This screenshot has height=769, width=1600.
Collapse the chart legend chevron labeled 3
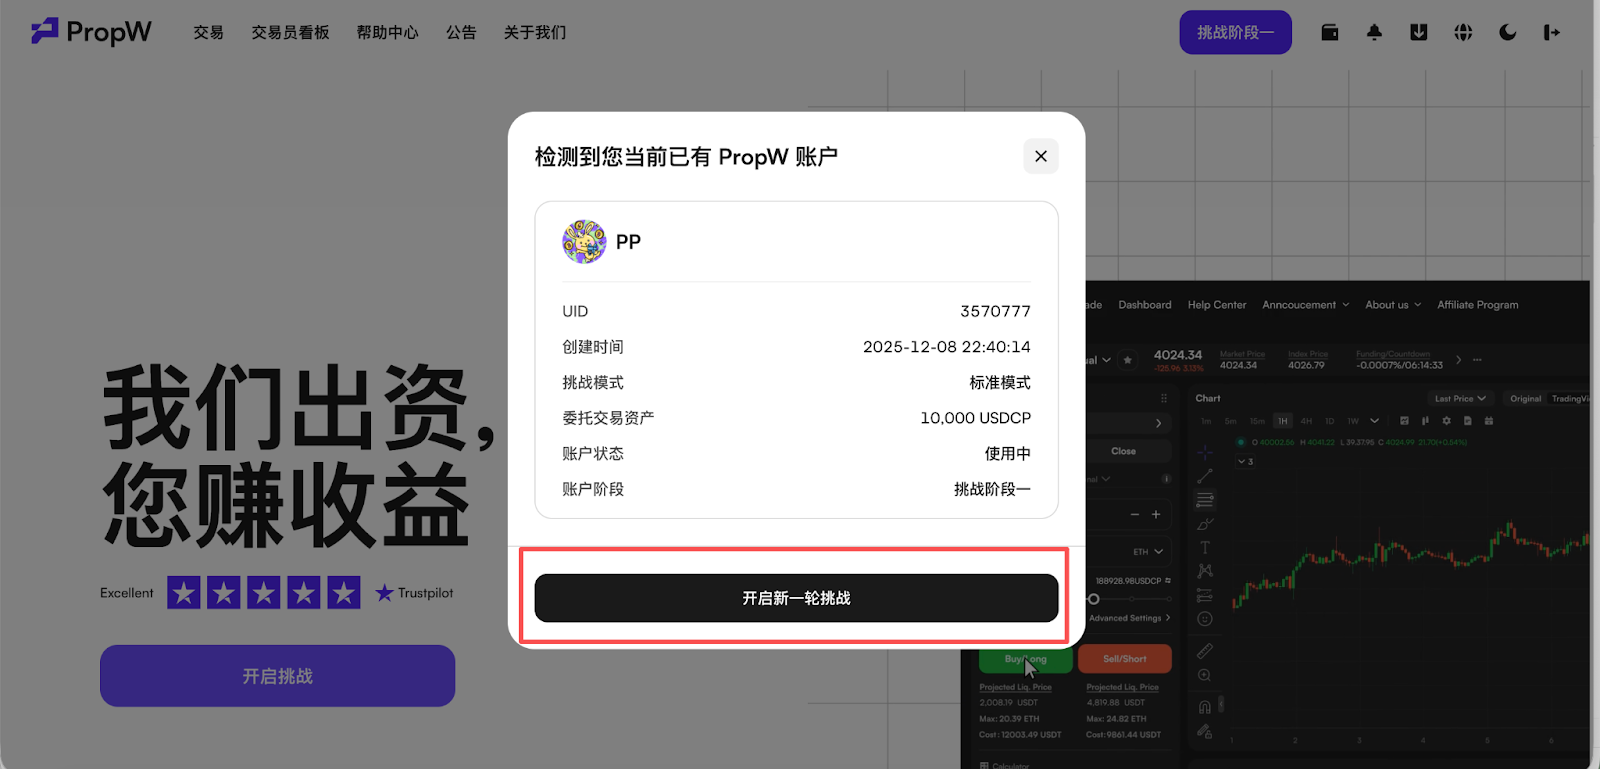click(1246, 462)
